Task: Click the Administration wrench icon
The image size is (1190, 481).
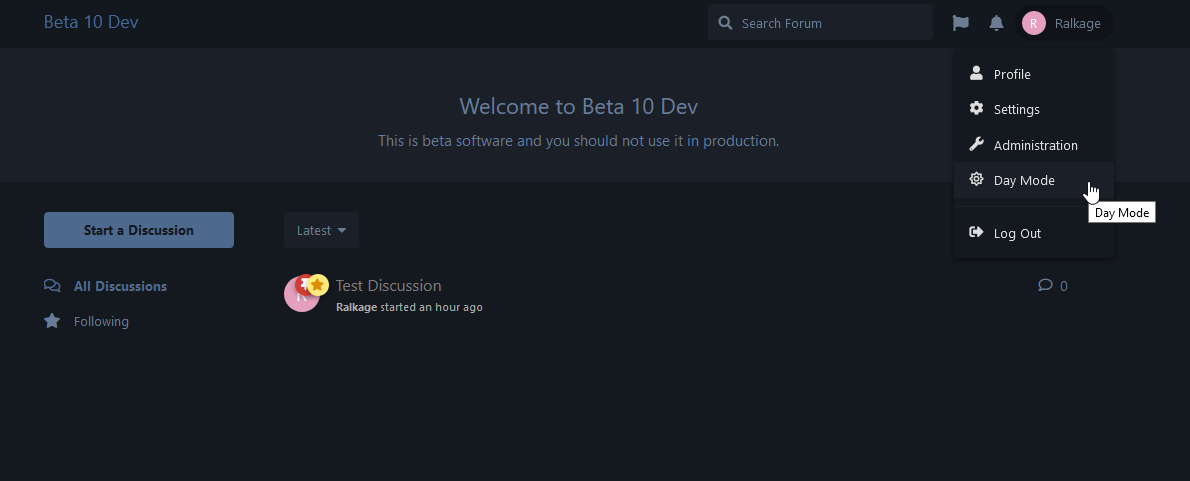Action: click(x=977, y=145)
